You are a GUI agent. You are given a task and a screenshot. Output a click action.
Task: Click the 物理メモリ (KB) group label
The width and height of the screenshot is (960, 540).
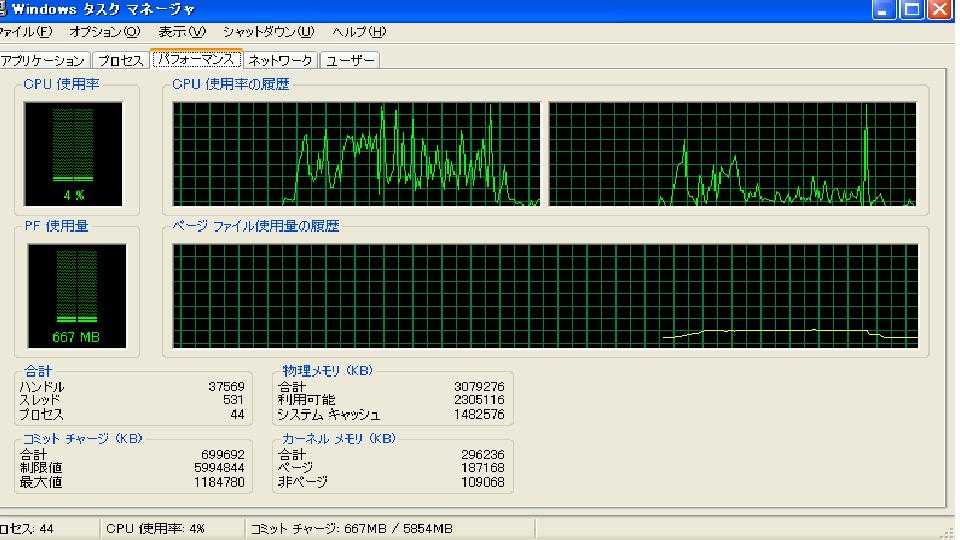point(327,371)
